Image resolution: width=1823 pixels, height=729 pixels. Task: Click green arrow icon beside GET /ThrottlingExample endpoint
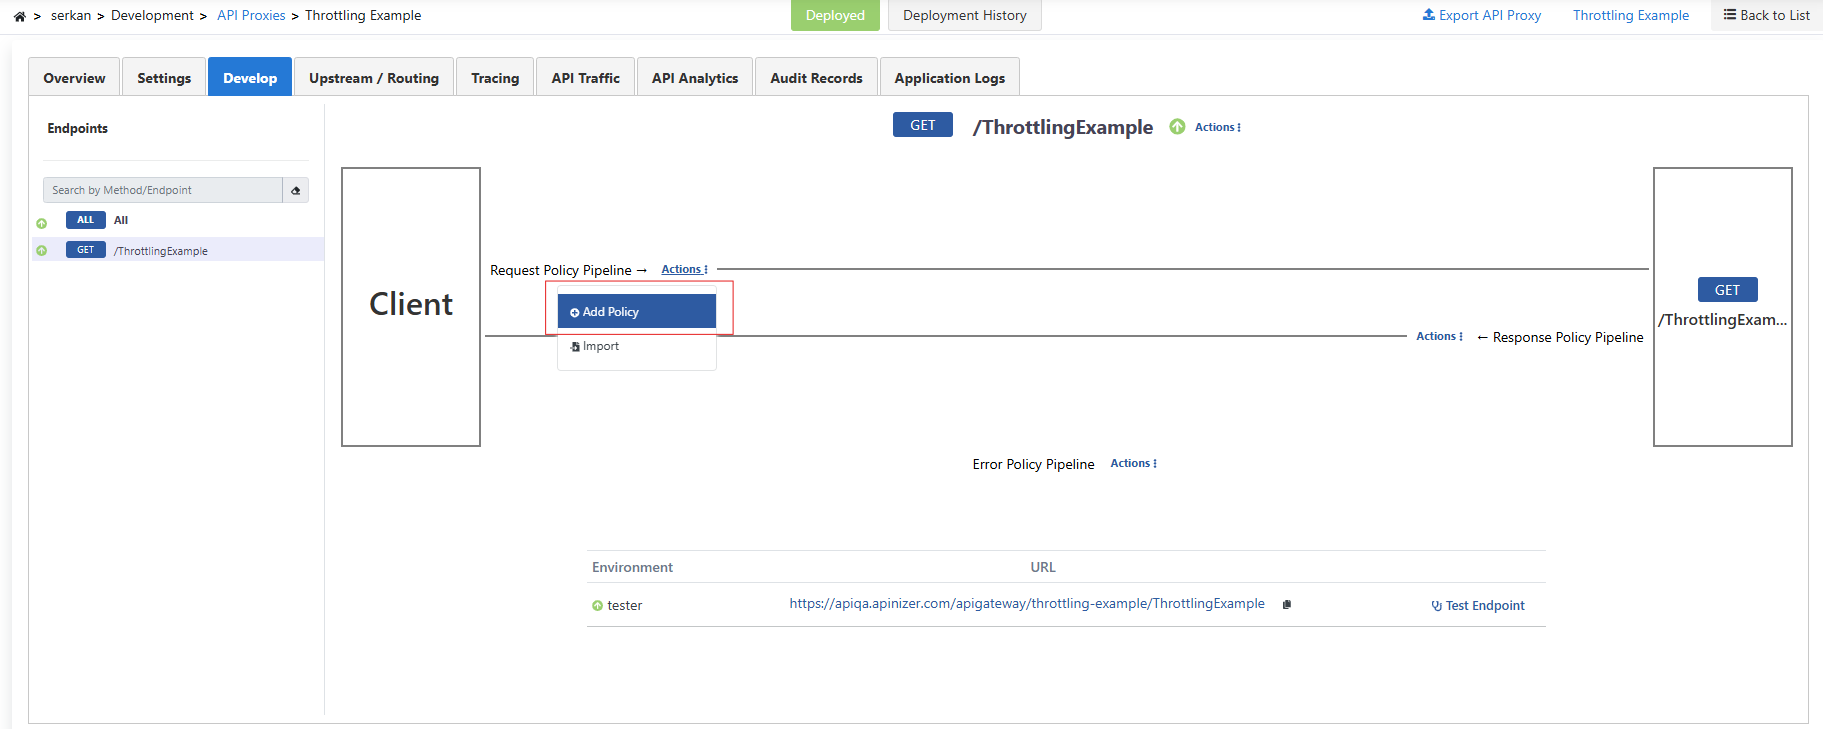(x=42, y=250)
